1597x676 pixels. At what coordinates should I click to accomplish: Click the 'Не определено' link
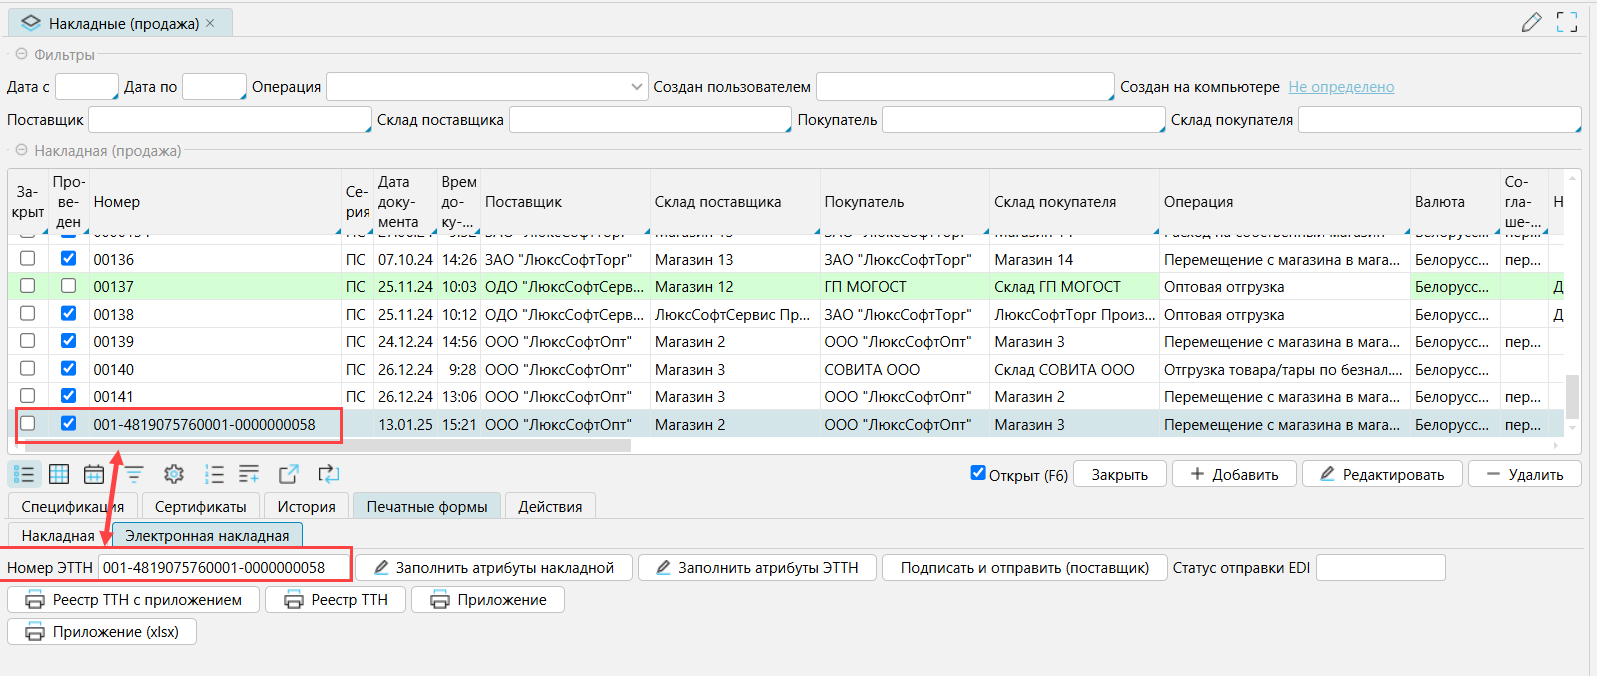(x=1341, y=87)
